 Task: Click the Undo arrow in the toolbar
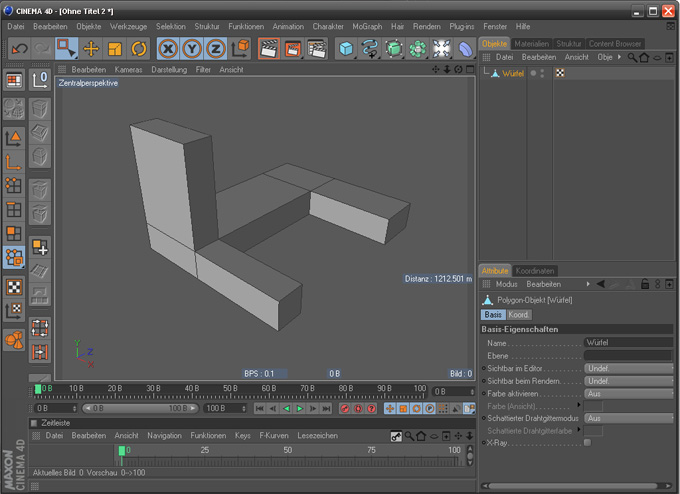point(19,48)
